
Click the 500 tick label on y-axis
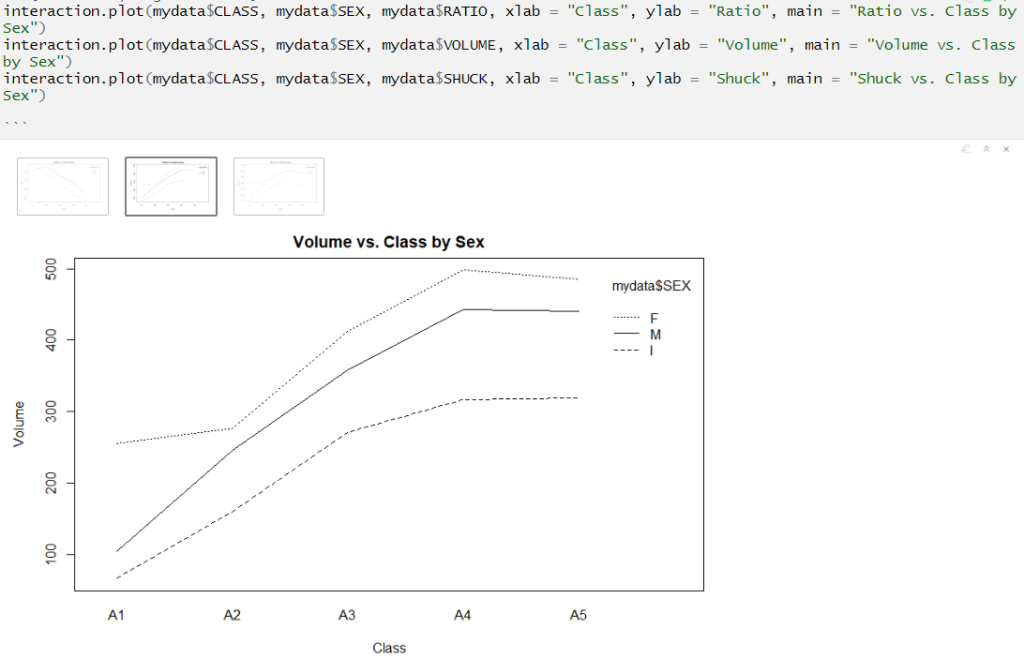(x=53, y=269)
